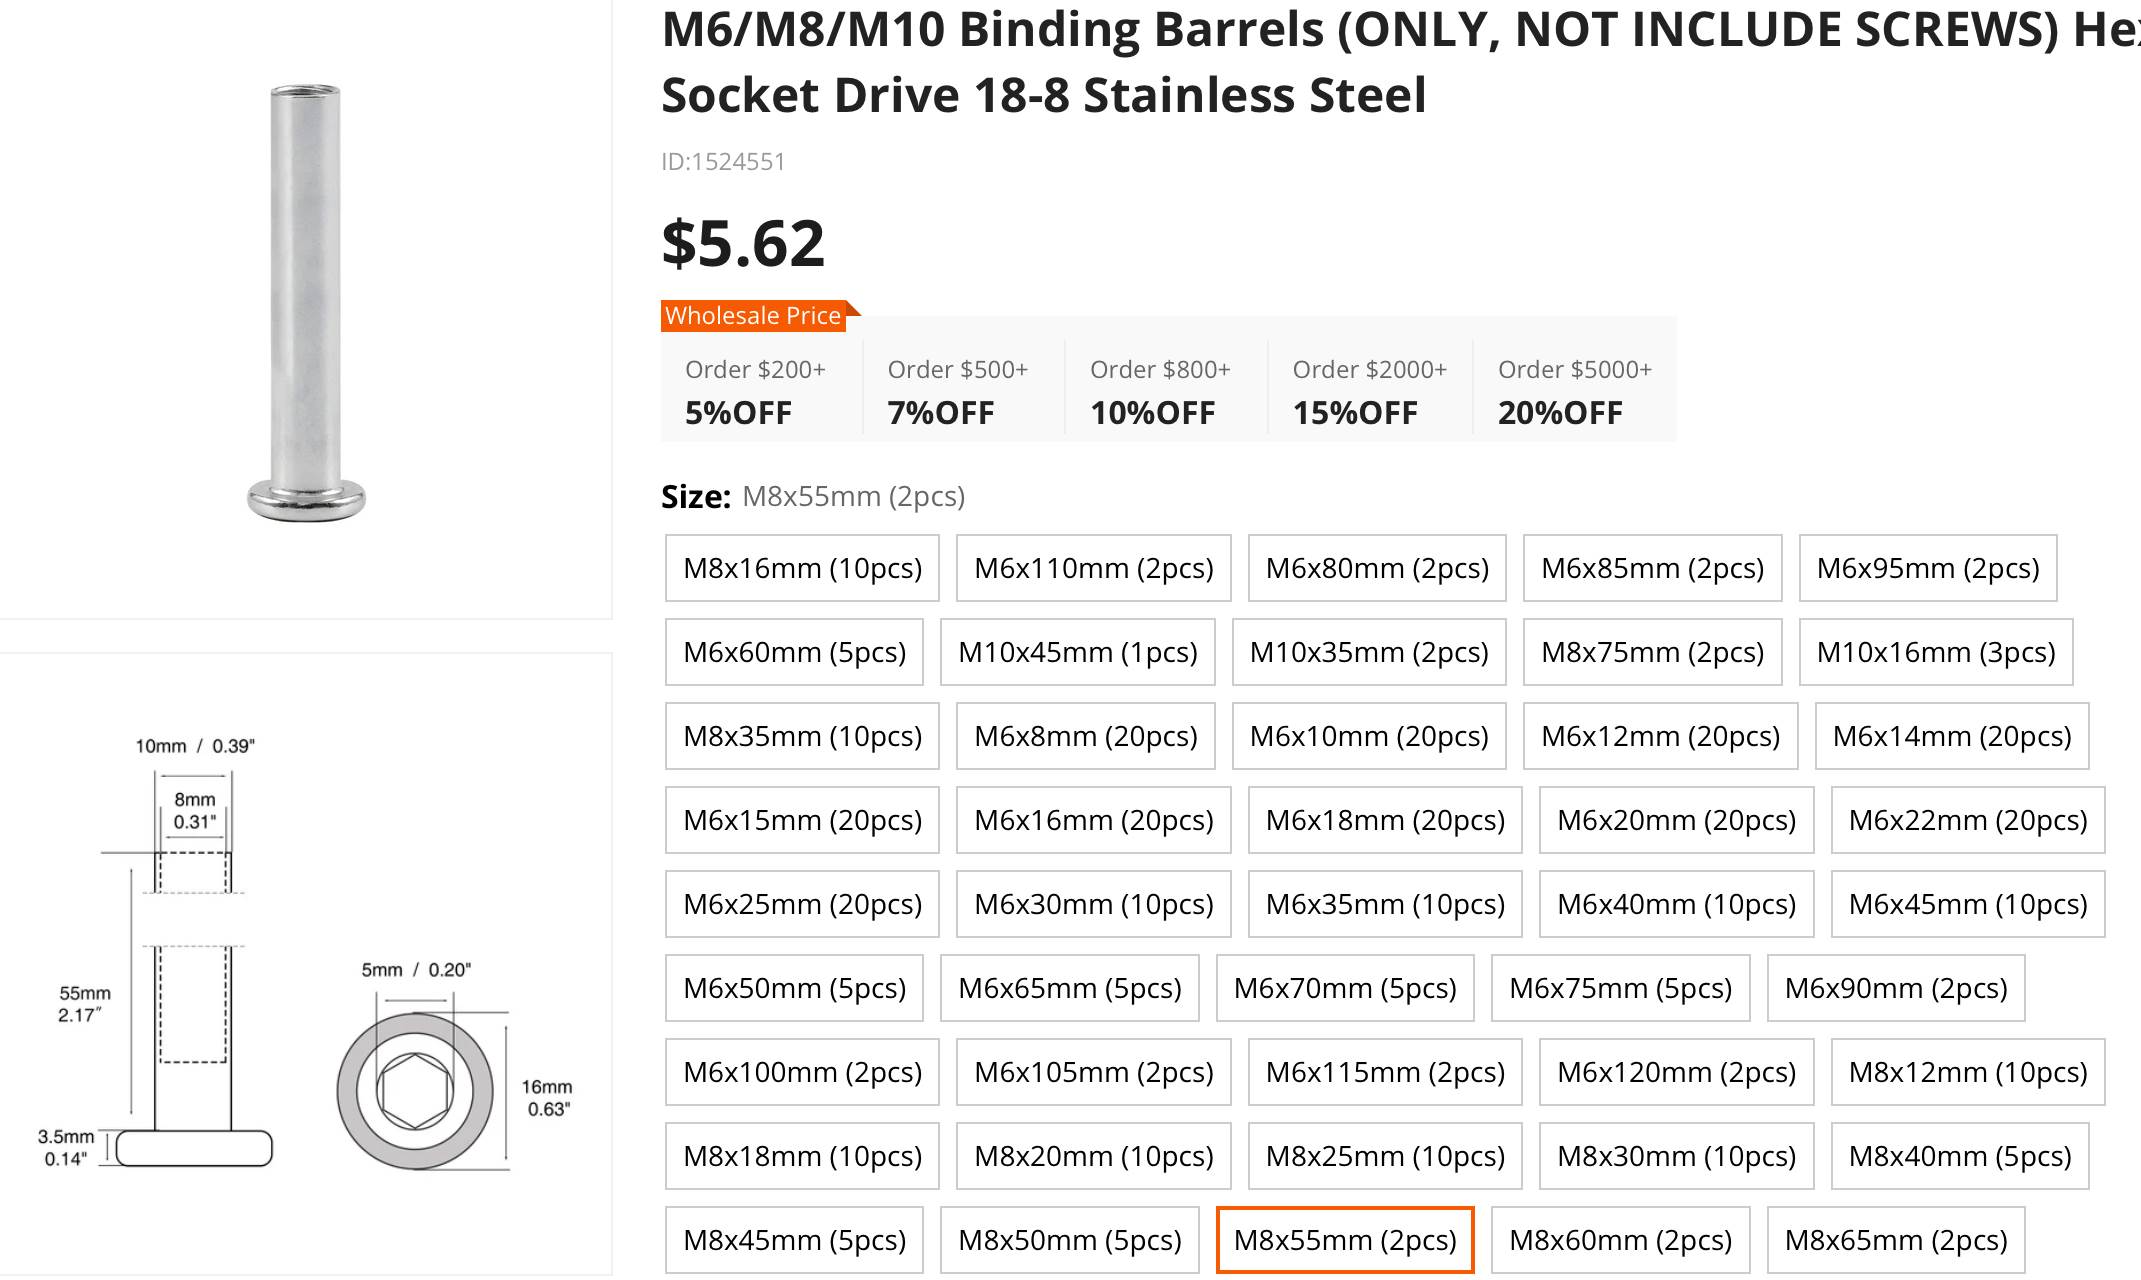Choose M8x65mm (2pcs) size
This screenshot has height=1280, width=2141.
point(1895,1240)
